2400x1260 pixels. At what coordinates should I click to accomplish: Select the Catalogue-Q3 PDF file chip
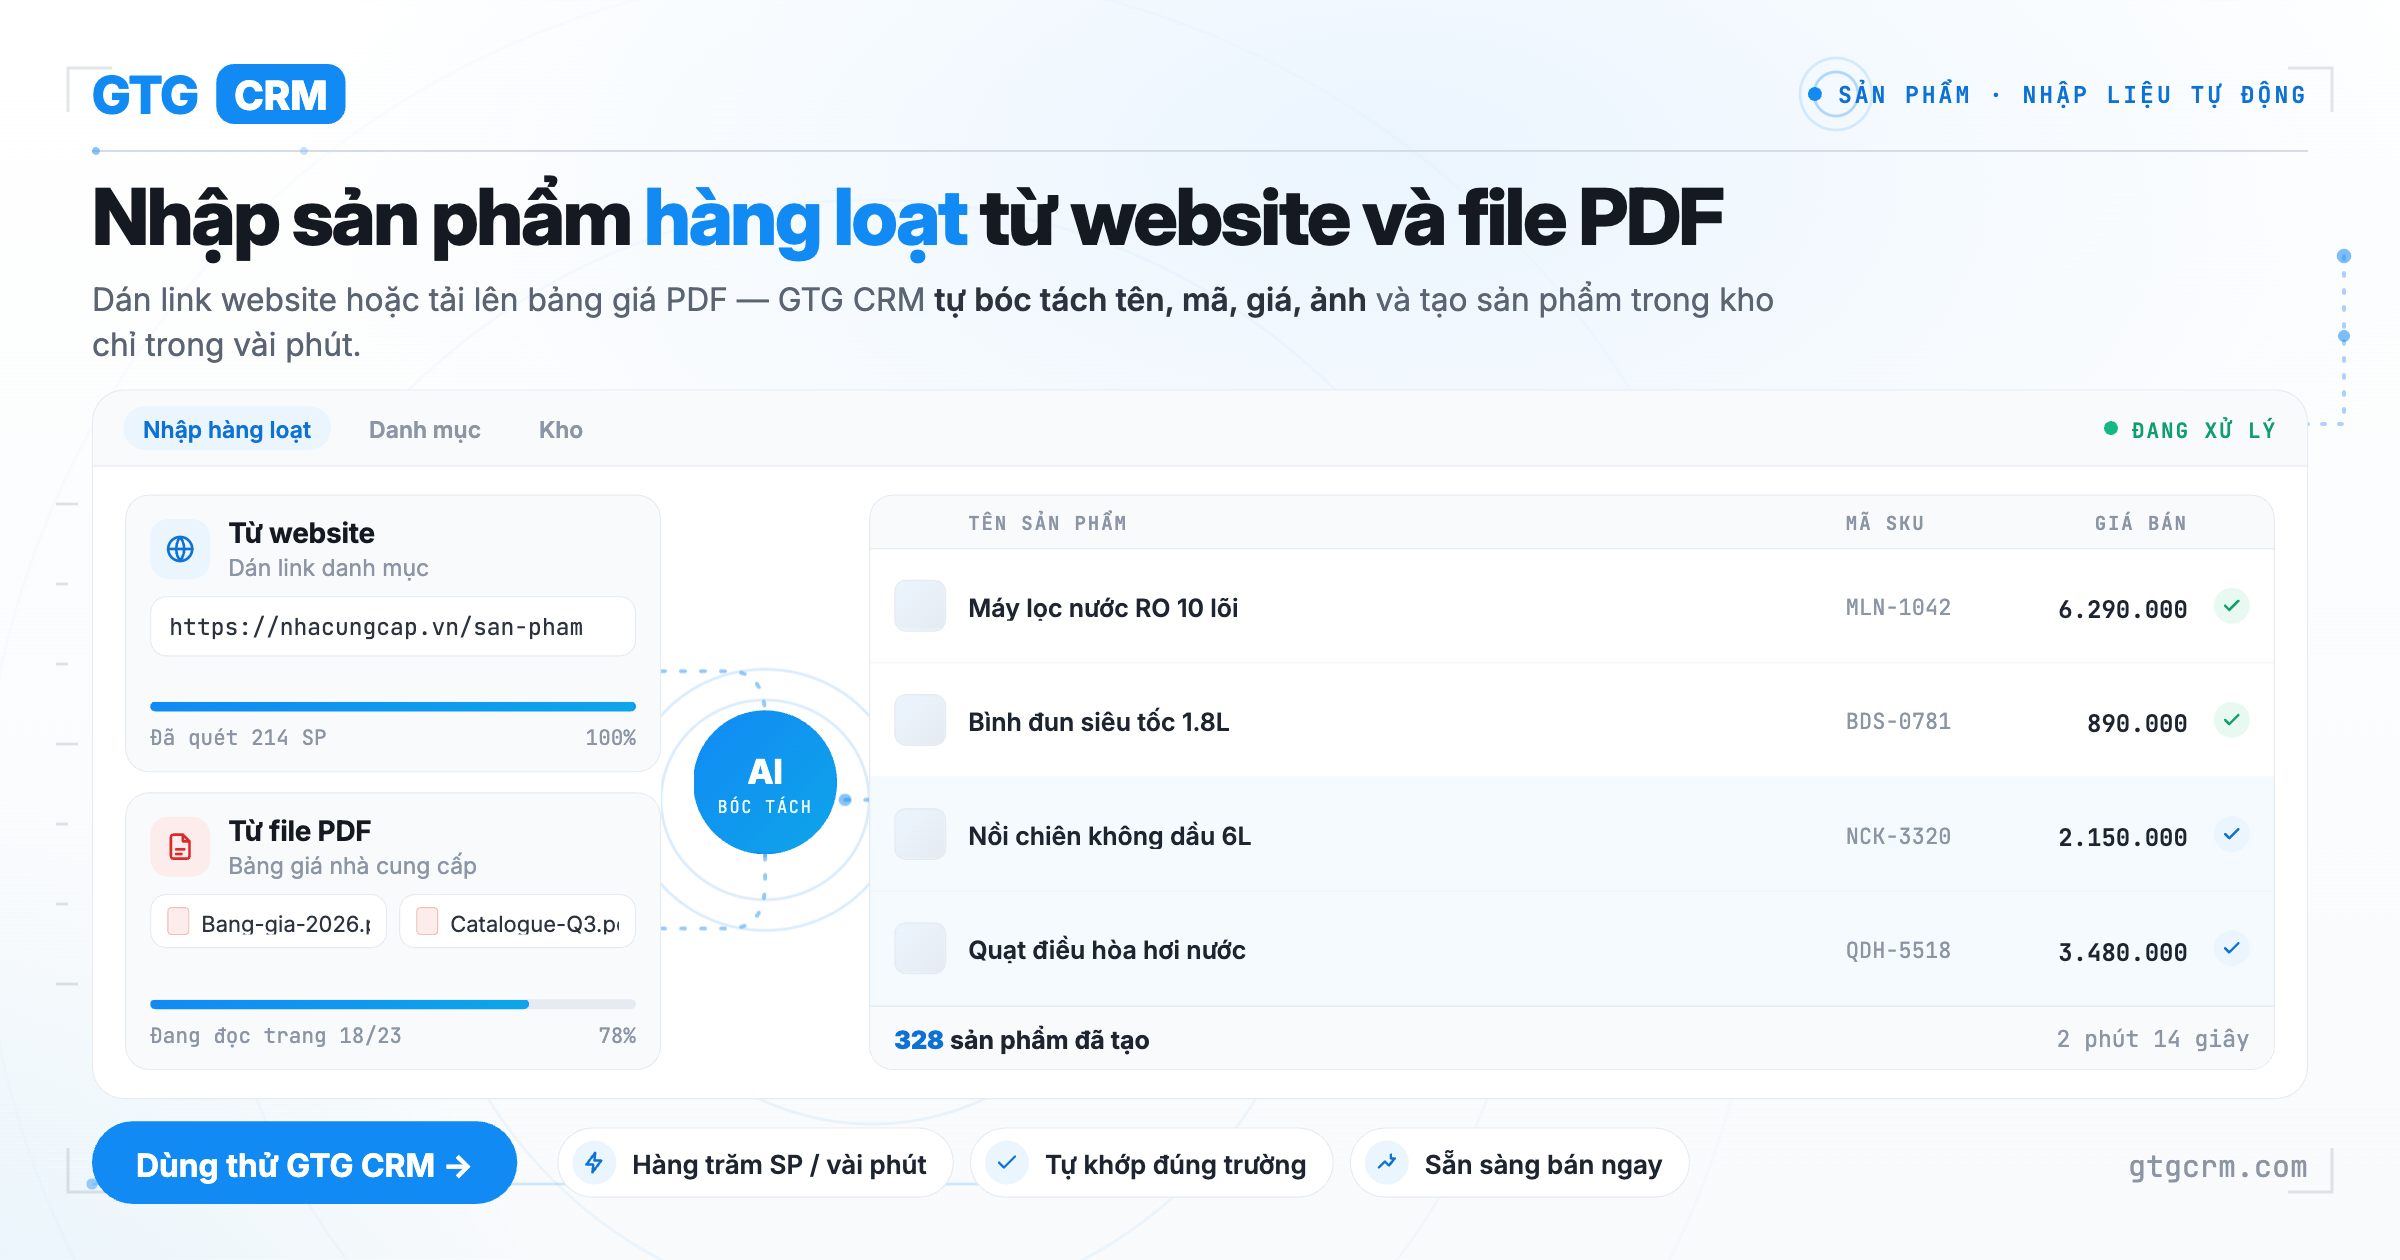(x=517, y=922)
